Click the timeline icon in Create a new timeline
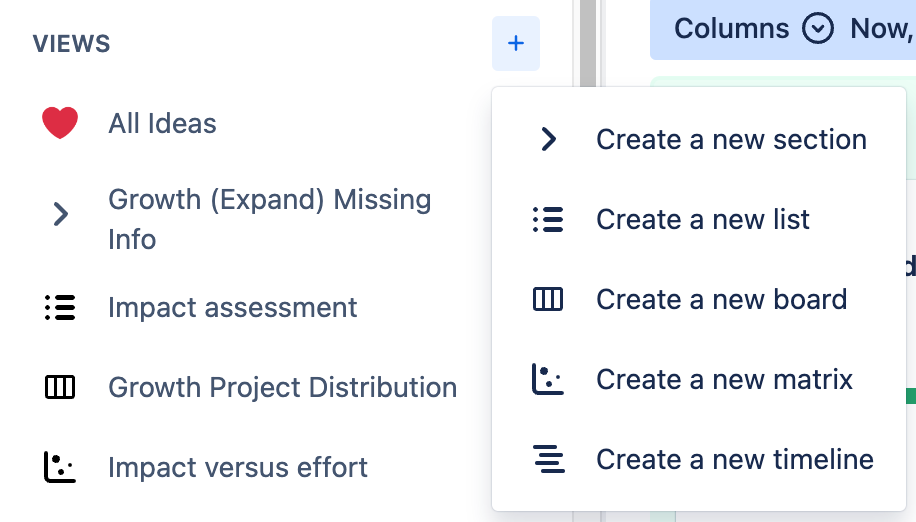This screenshot has width=916, height=522. click(548, 459)
